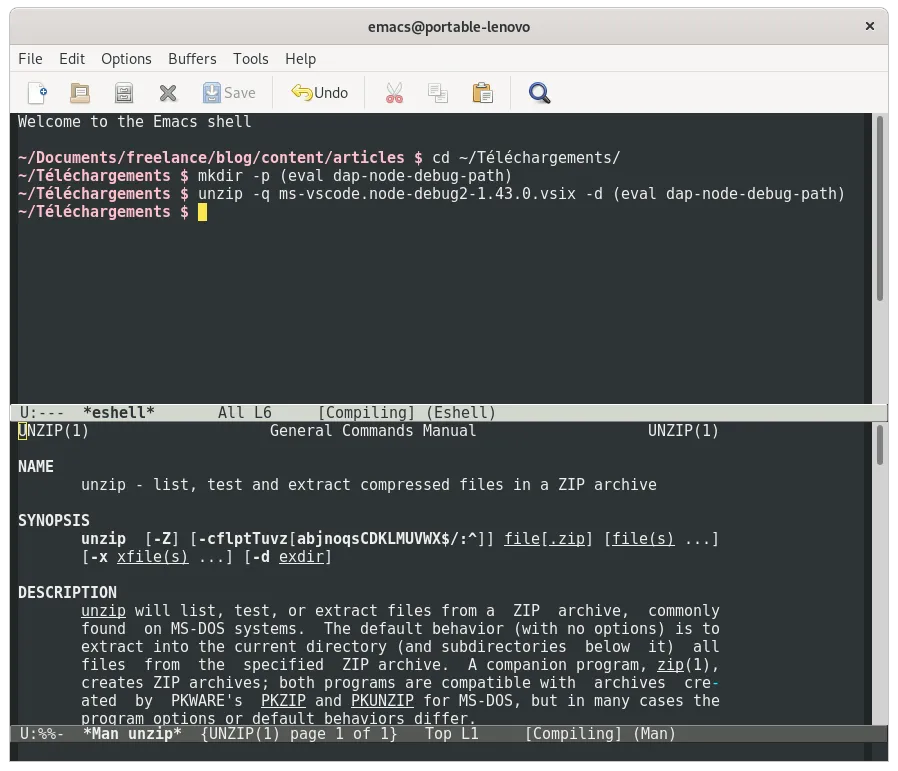Click the New File toolbar icon

(37, 92)
